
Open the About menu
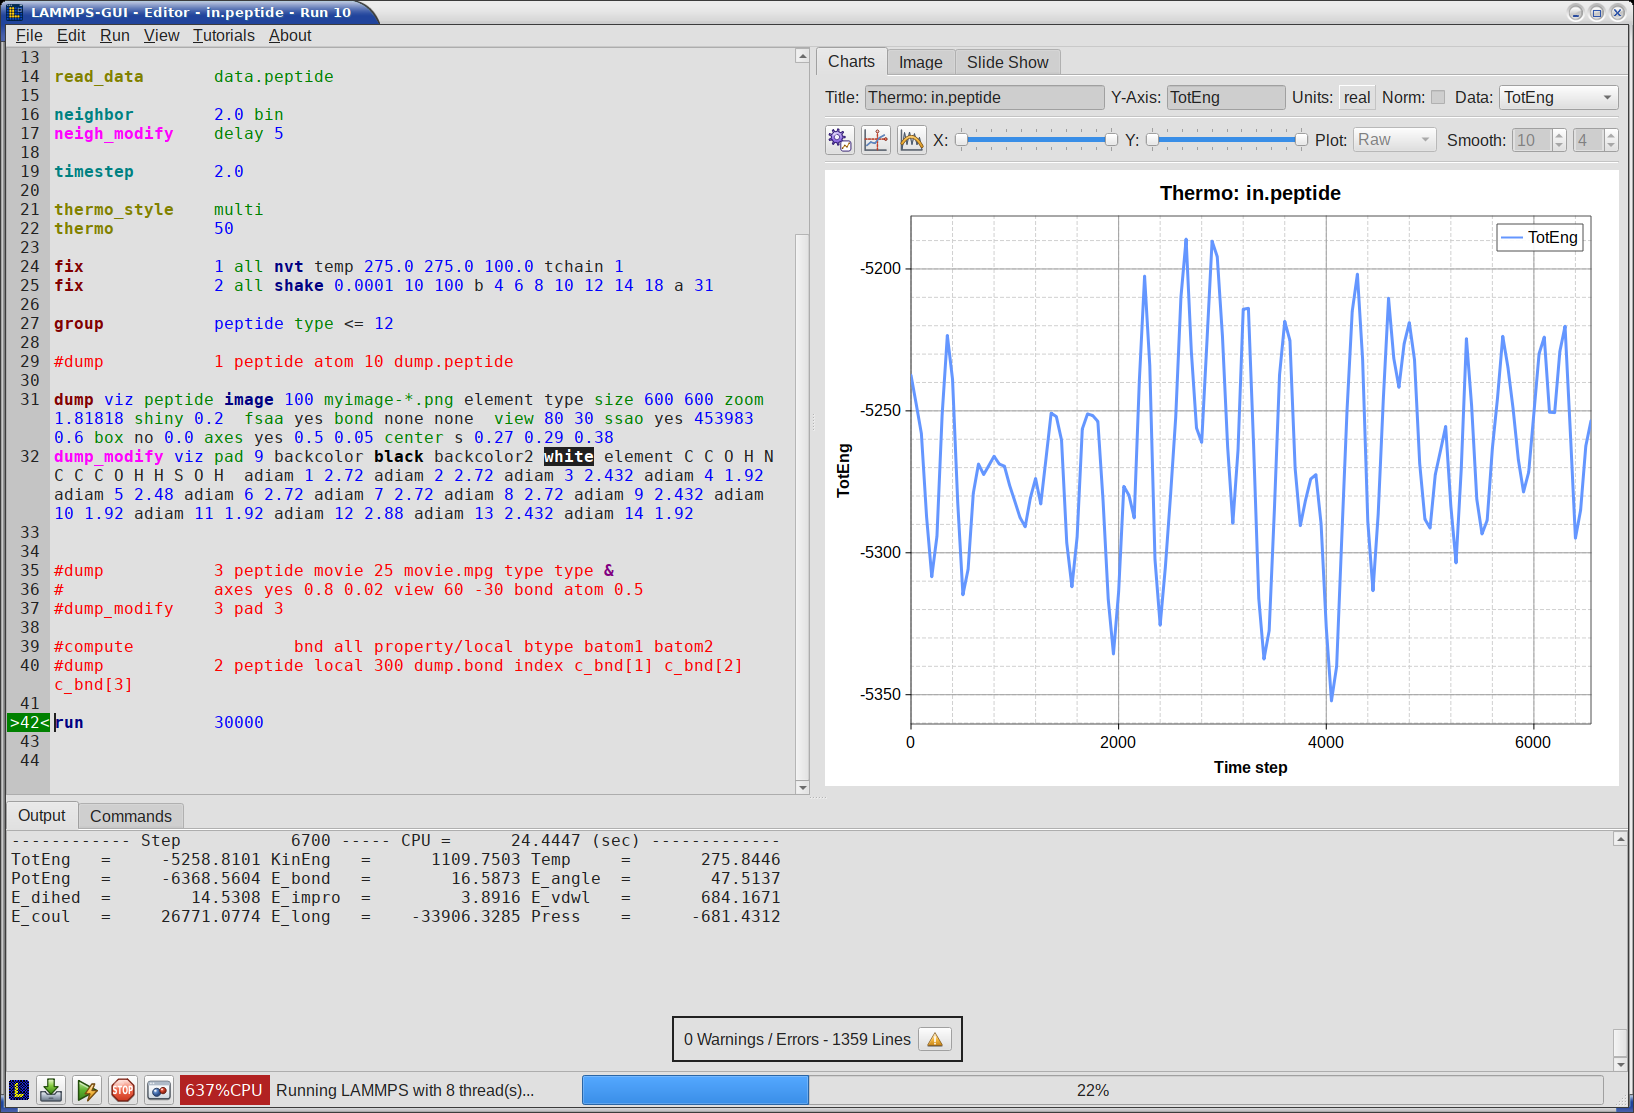(x=290, y=35)
